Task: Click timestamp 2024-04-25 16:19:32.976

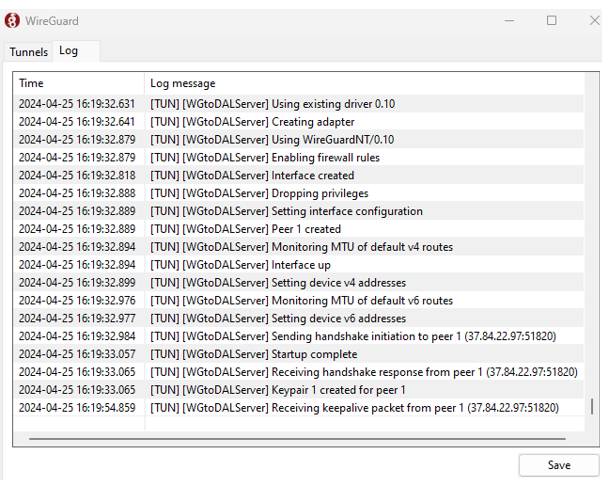Action: pos(77,300)
